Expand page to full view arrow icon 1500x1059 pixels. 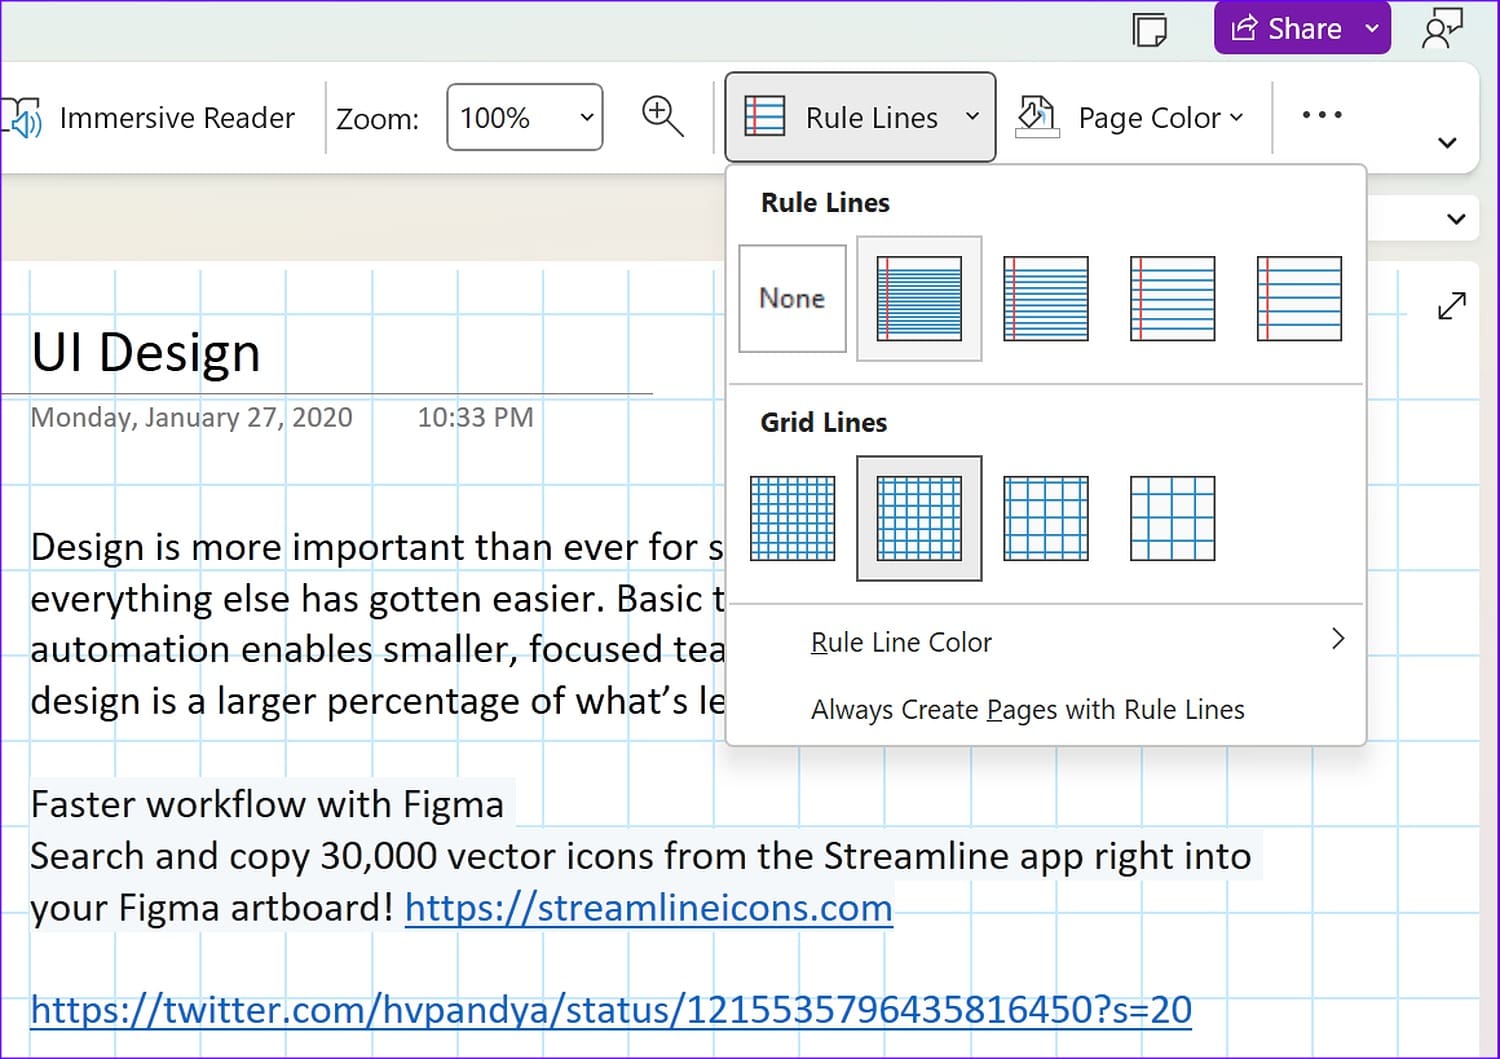pyautogui.click(x=1451, y=306)
